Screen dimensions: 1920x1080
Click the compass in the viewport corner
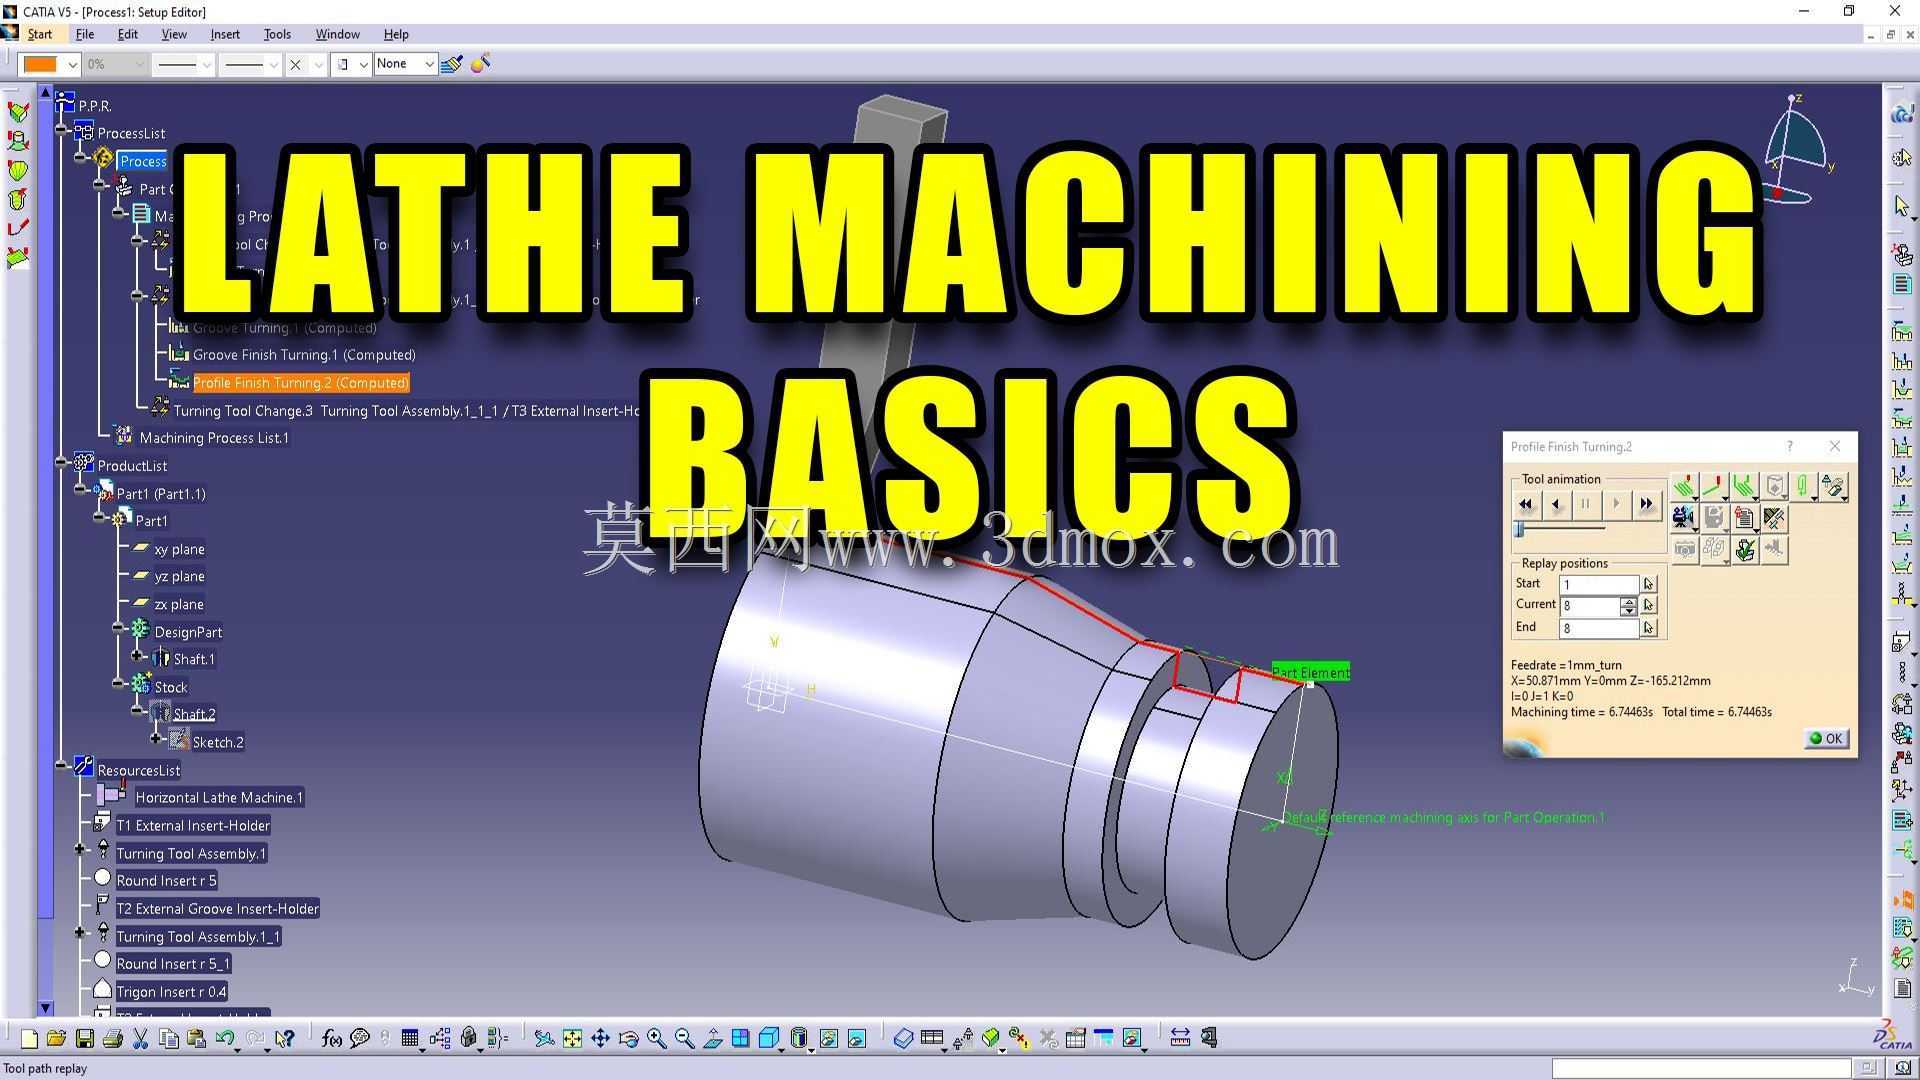(1795, 150)
